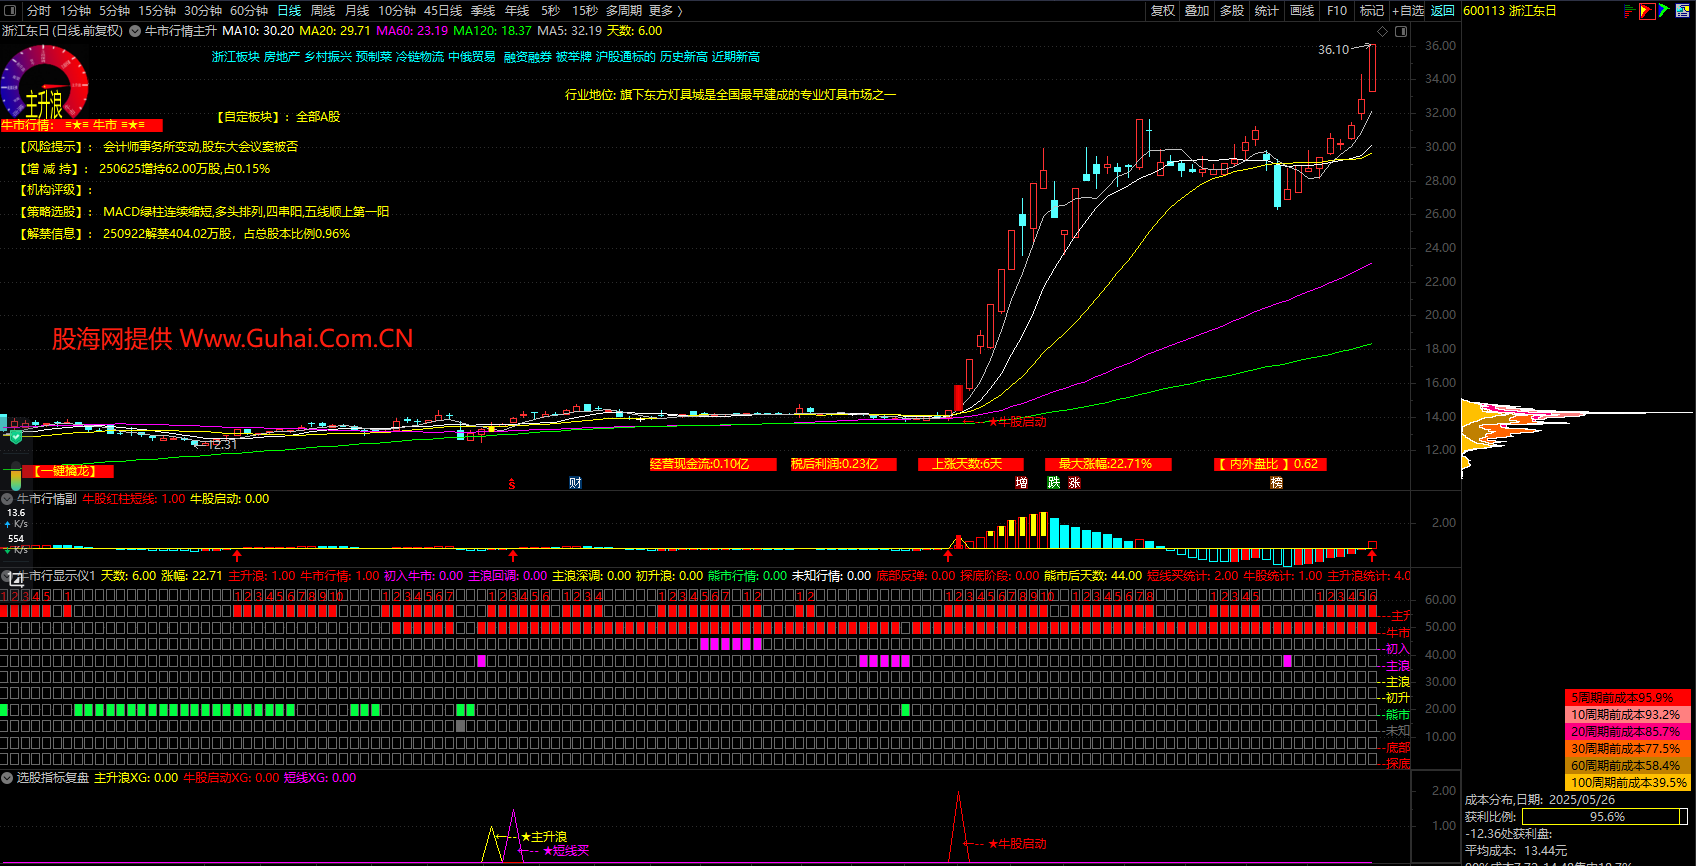Switch to 1分钟 period
The image size is (1696, 866).
(76, 10)
